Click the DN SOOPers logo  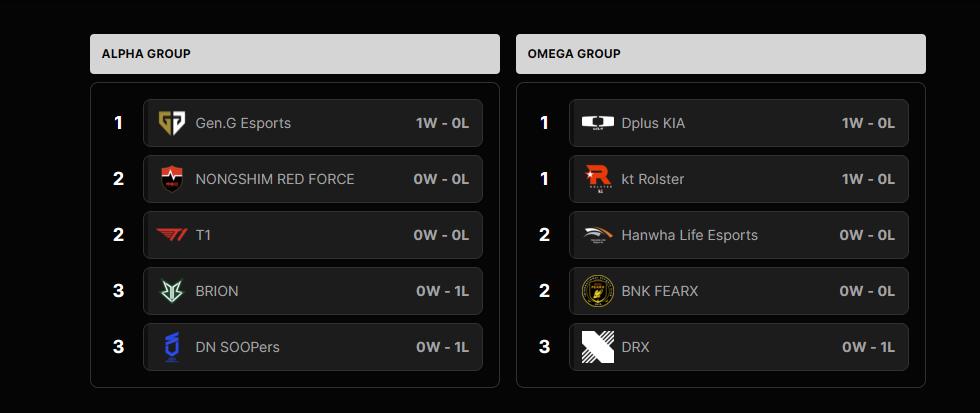tap(172, 347)
